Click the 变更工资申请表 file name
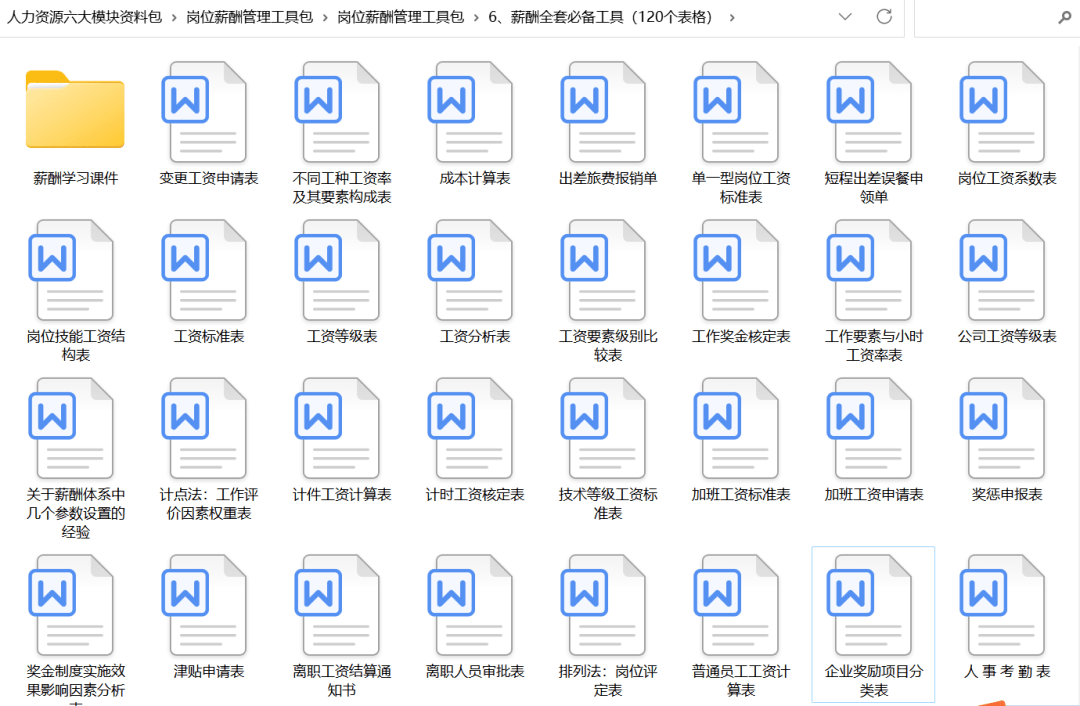The height and width of the screenshot is (706, 1080). click(209, 178)
